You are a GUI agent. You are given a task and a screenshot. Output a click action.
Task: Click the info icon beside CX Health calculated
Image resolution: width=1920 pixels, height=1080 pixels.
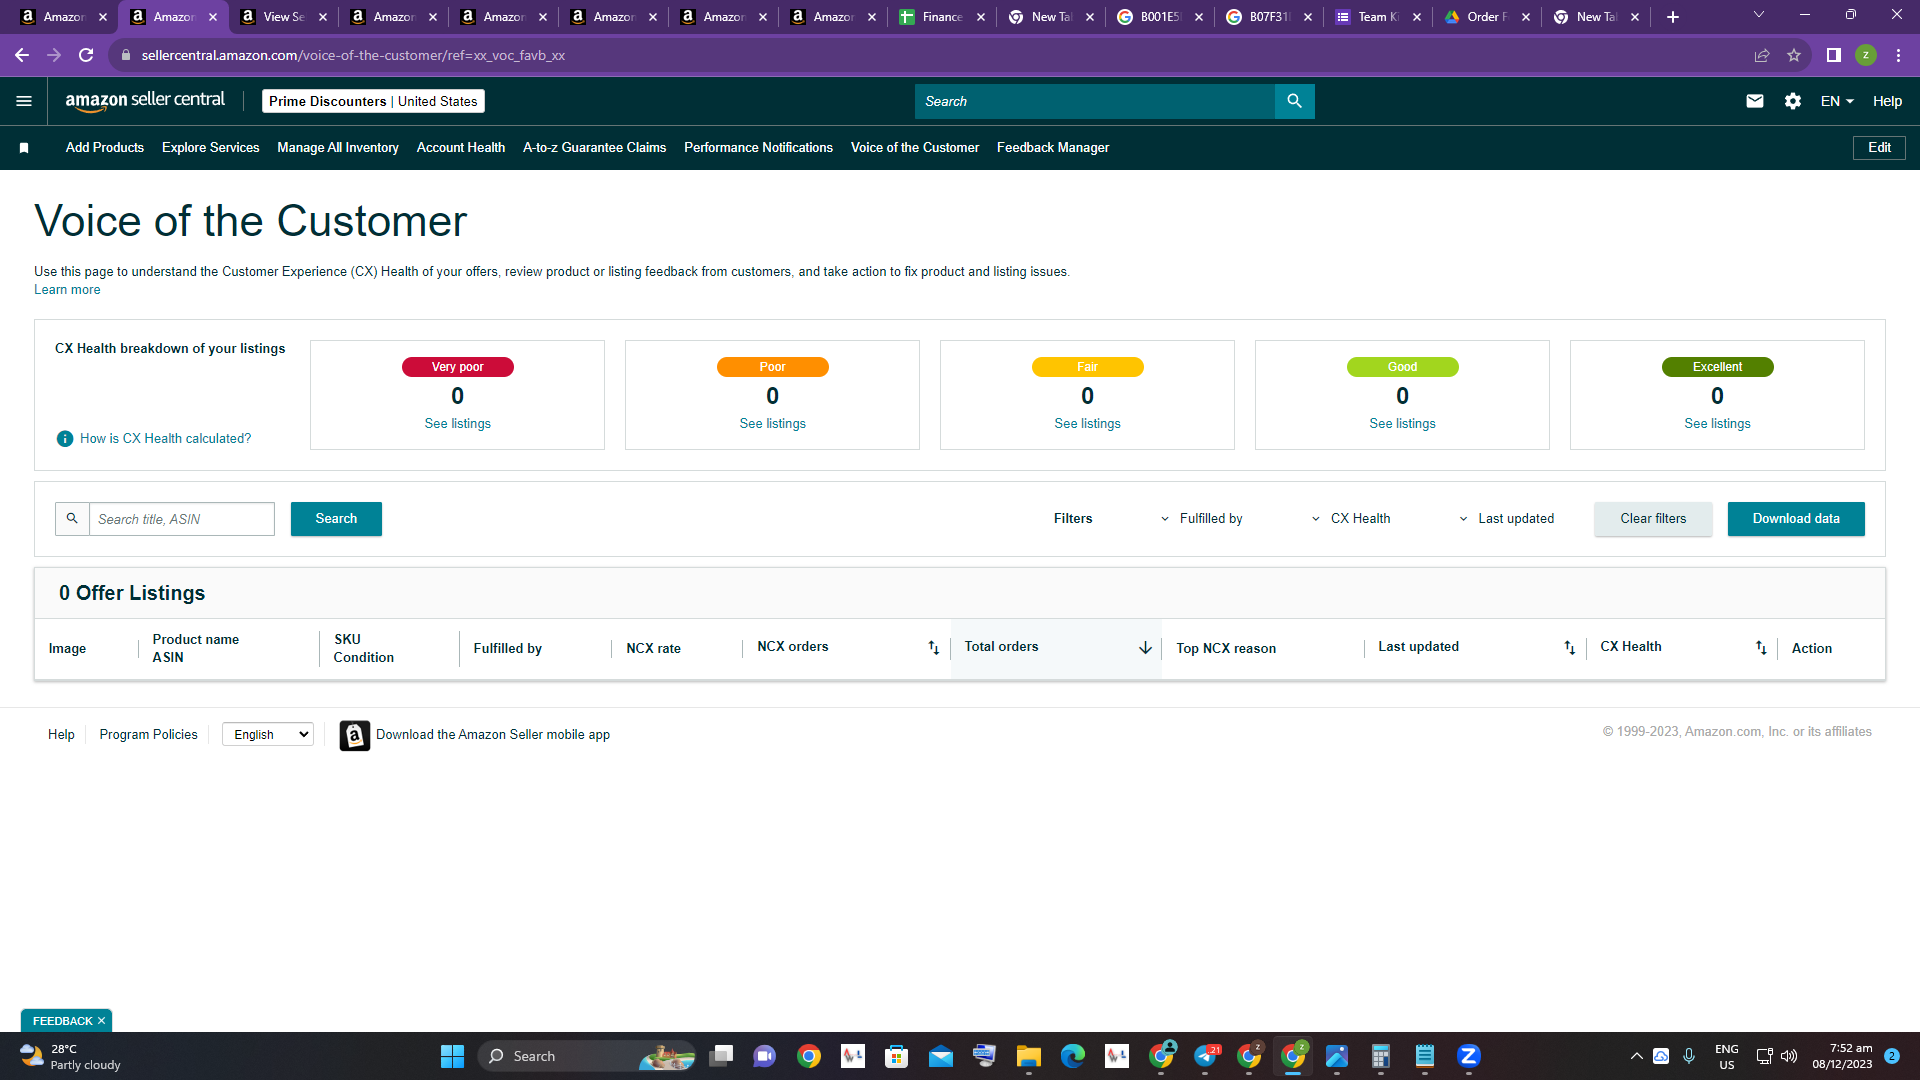[65, 439]
